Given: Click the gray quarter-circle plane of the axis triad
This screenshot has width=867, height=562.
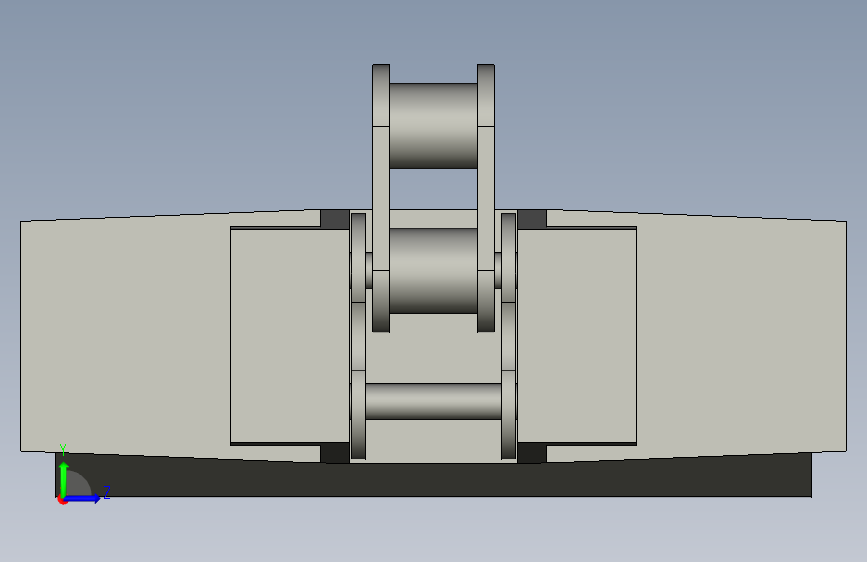Looking at the screenshot, I should coord(78,484).
